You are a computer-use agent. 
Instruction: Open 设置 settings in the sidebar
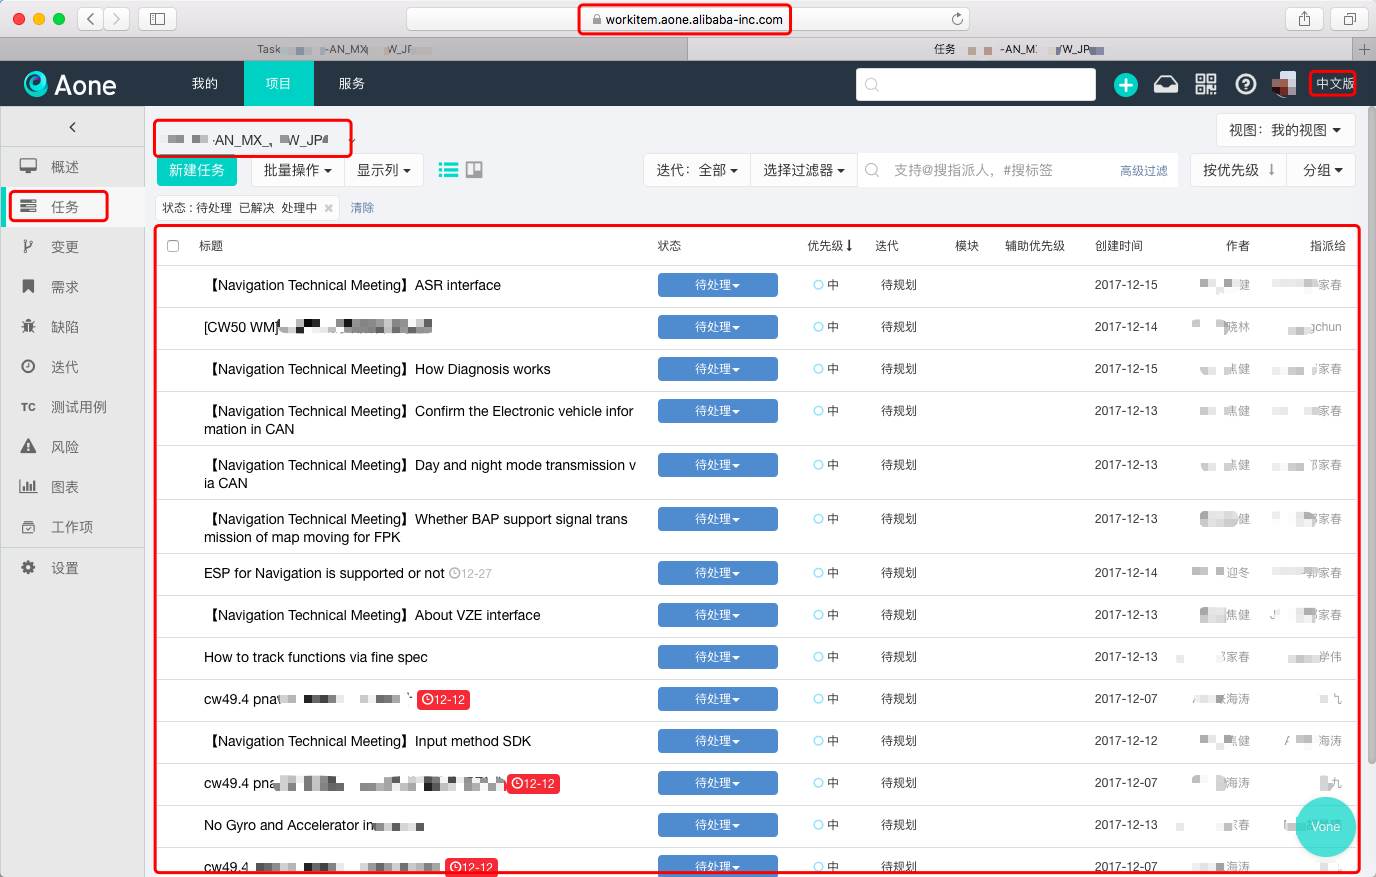[73, 568]
